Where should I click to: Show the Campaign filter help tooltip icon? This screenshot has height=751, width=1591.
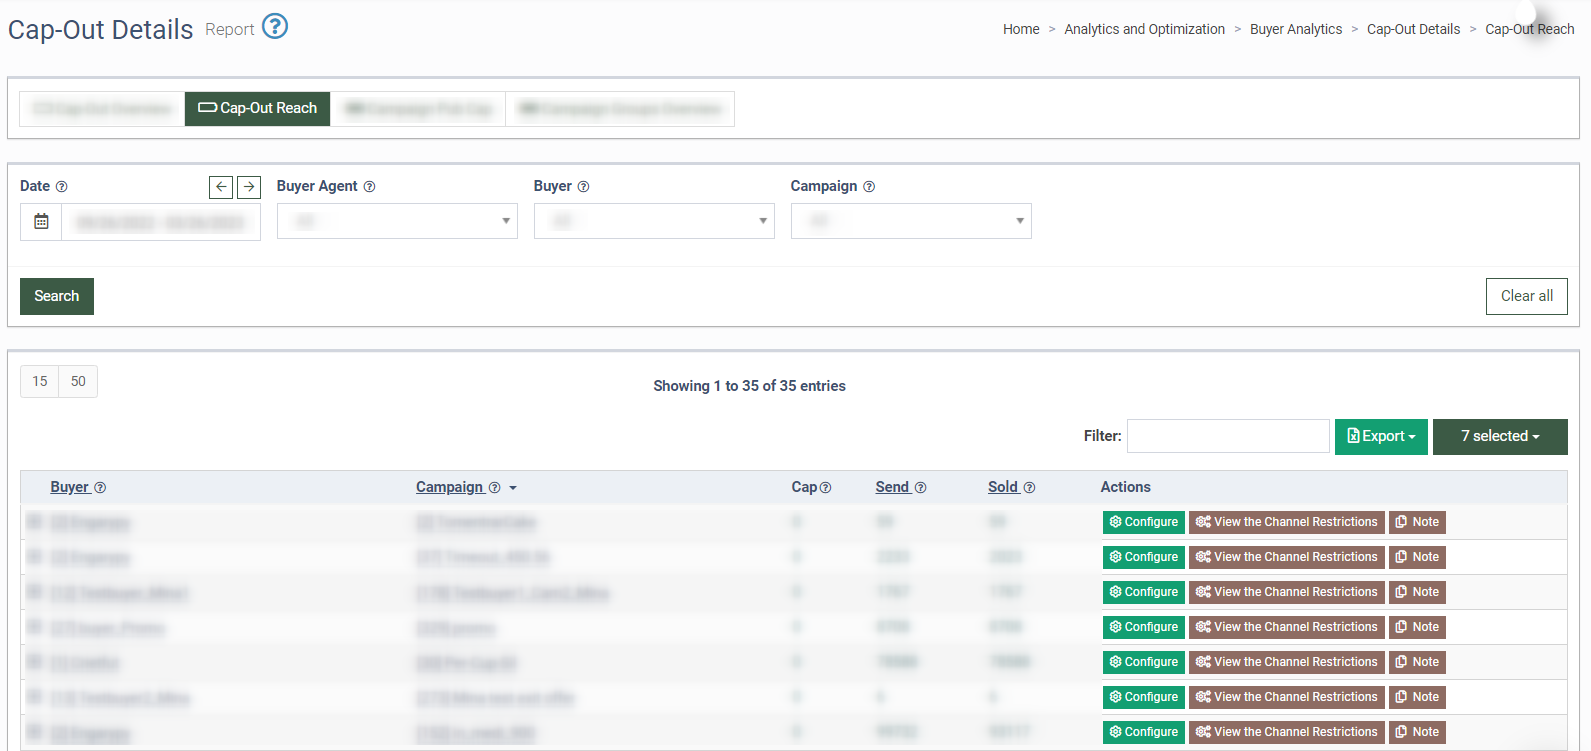click(x=869, y=187)
